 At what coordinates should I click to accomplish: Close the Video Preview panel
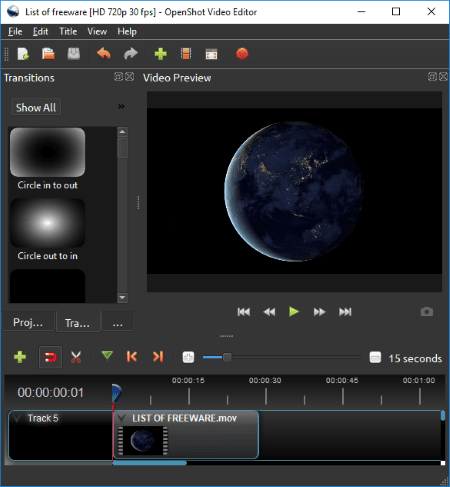coord(443,77)
